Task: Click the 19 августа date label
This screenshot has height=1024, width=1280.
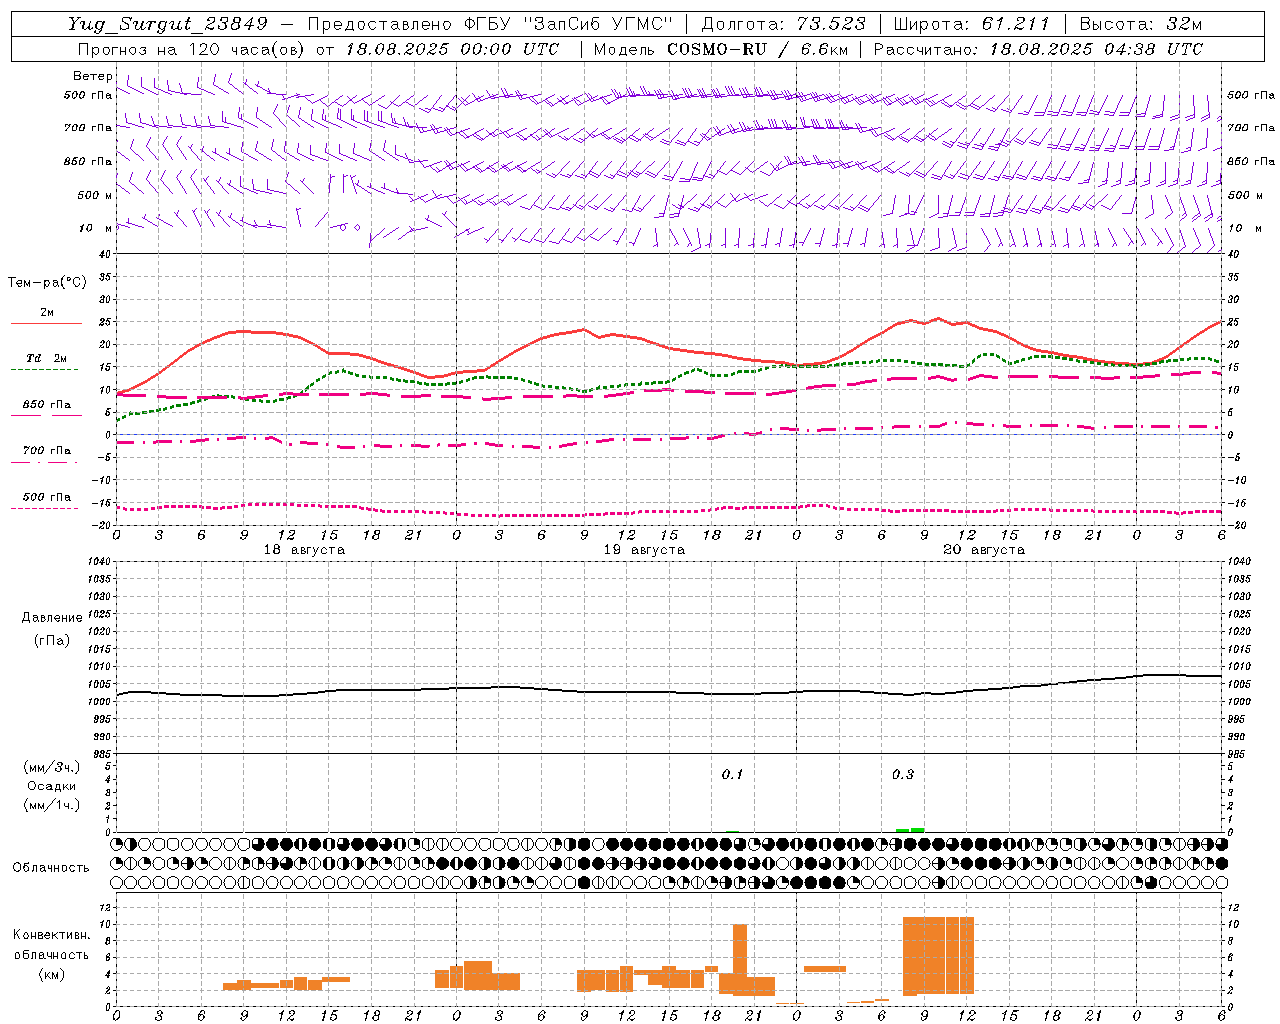Action: [x=644, y=550]
